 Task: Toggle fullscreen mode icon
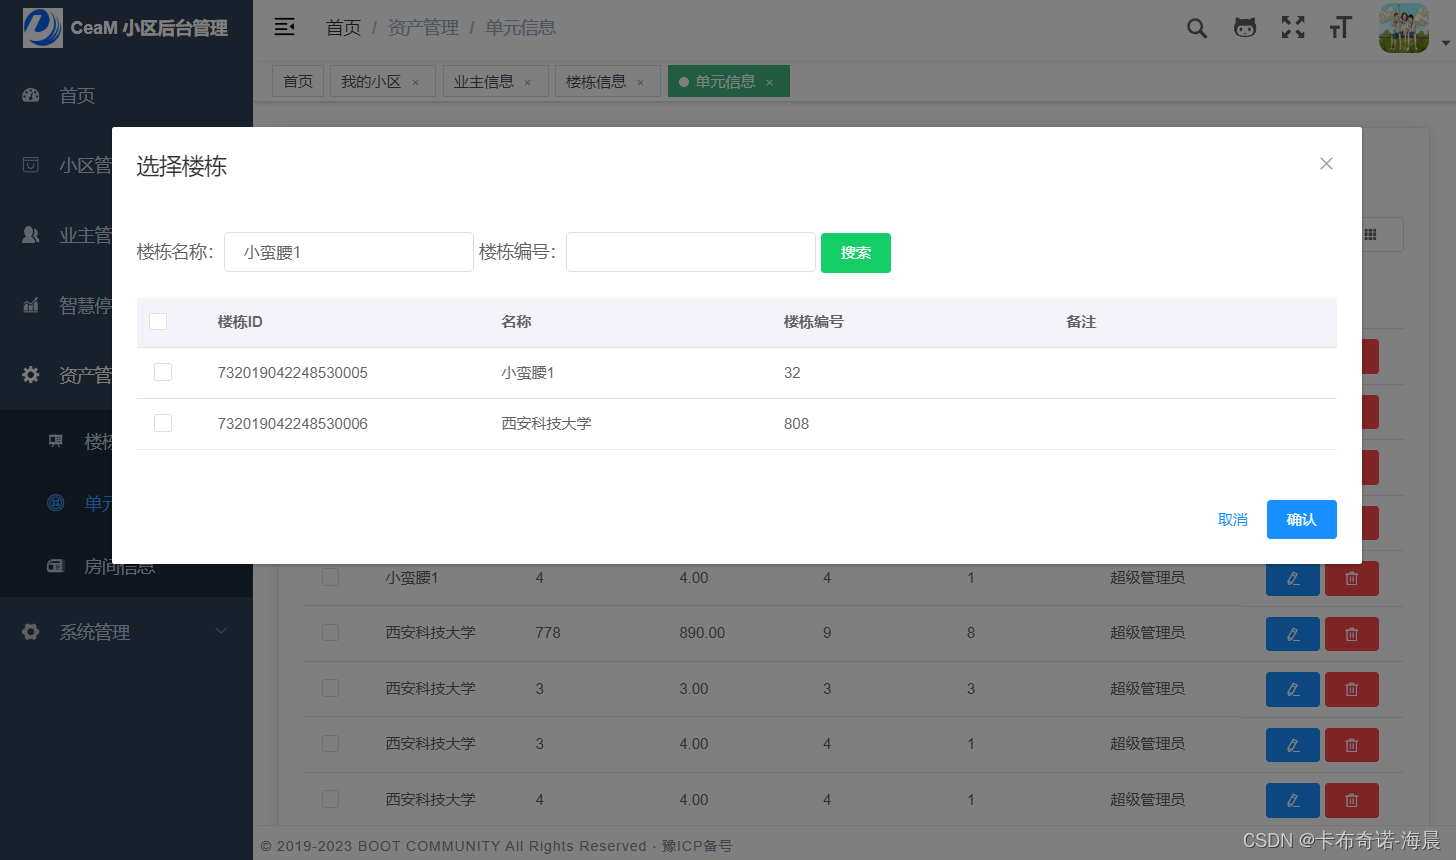click(1292, 27)
